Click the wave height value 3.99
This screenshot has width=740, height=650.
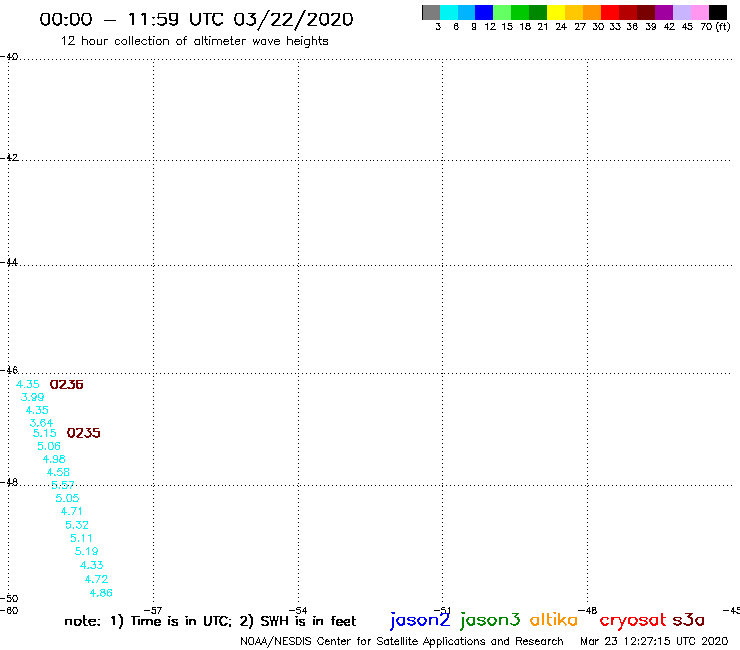pyautogui.click(x=33, y=397)
